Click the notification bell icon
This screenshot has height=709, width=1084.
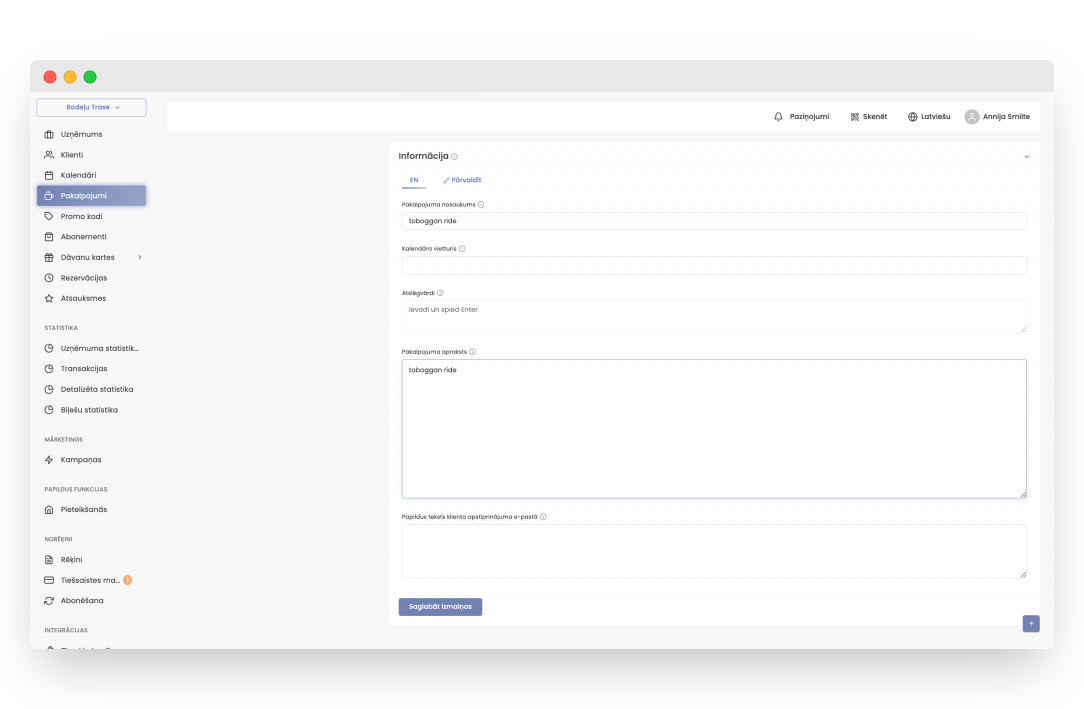click(x=779, y=117)
